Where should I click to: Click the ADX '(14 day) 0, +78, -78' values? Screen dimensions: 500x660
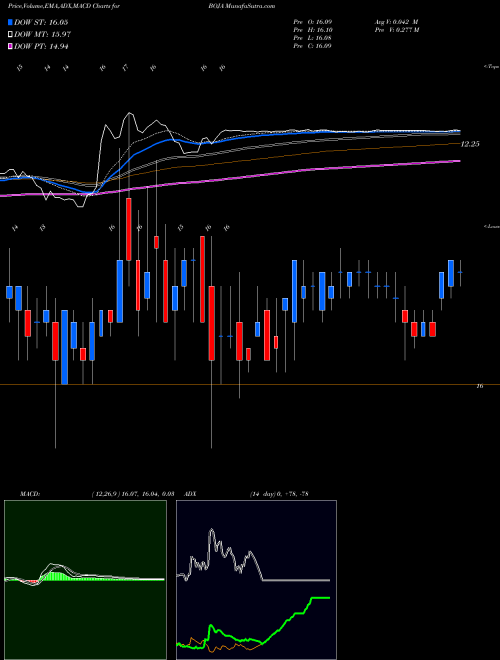(279, 494)
